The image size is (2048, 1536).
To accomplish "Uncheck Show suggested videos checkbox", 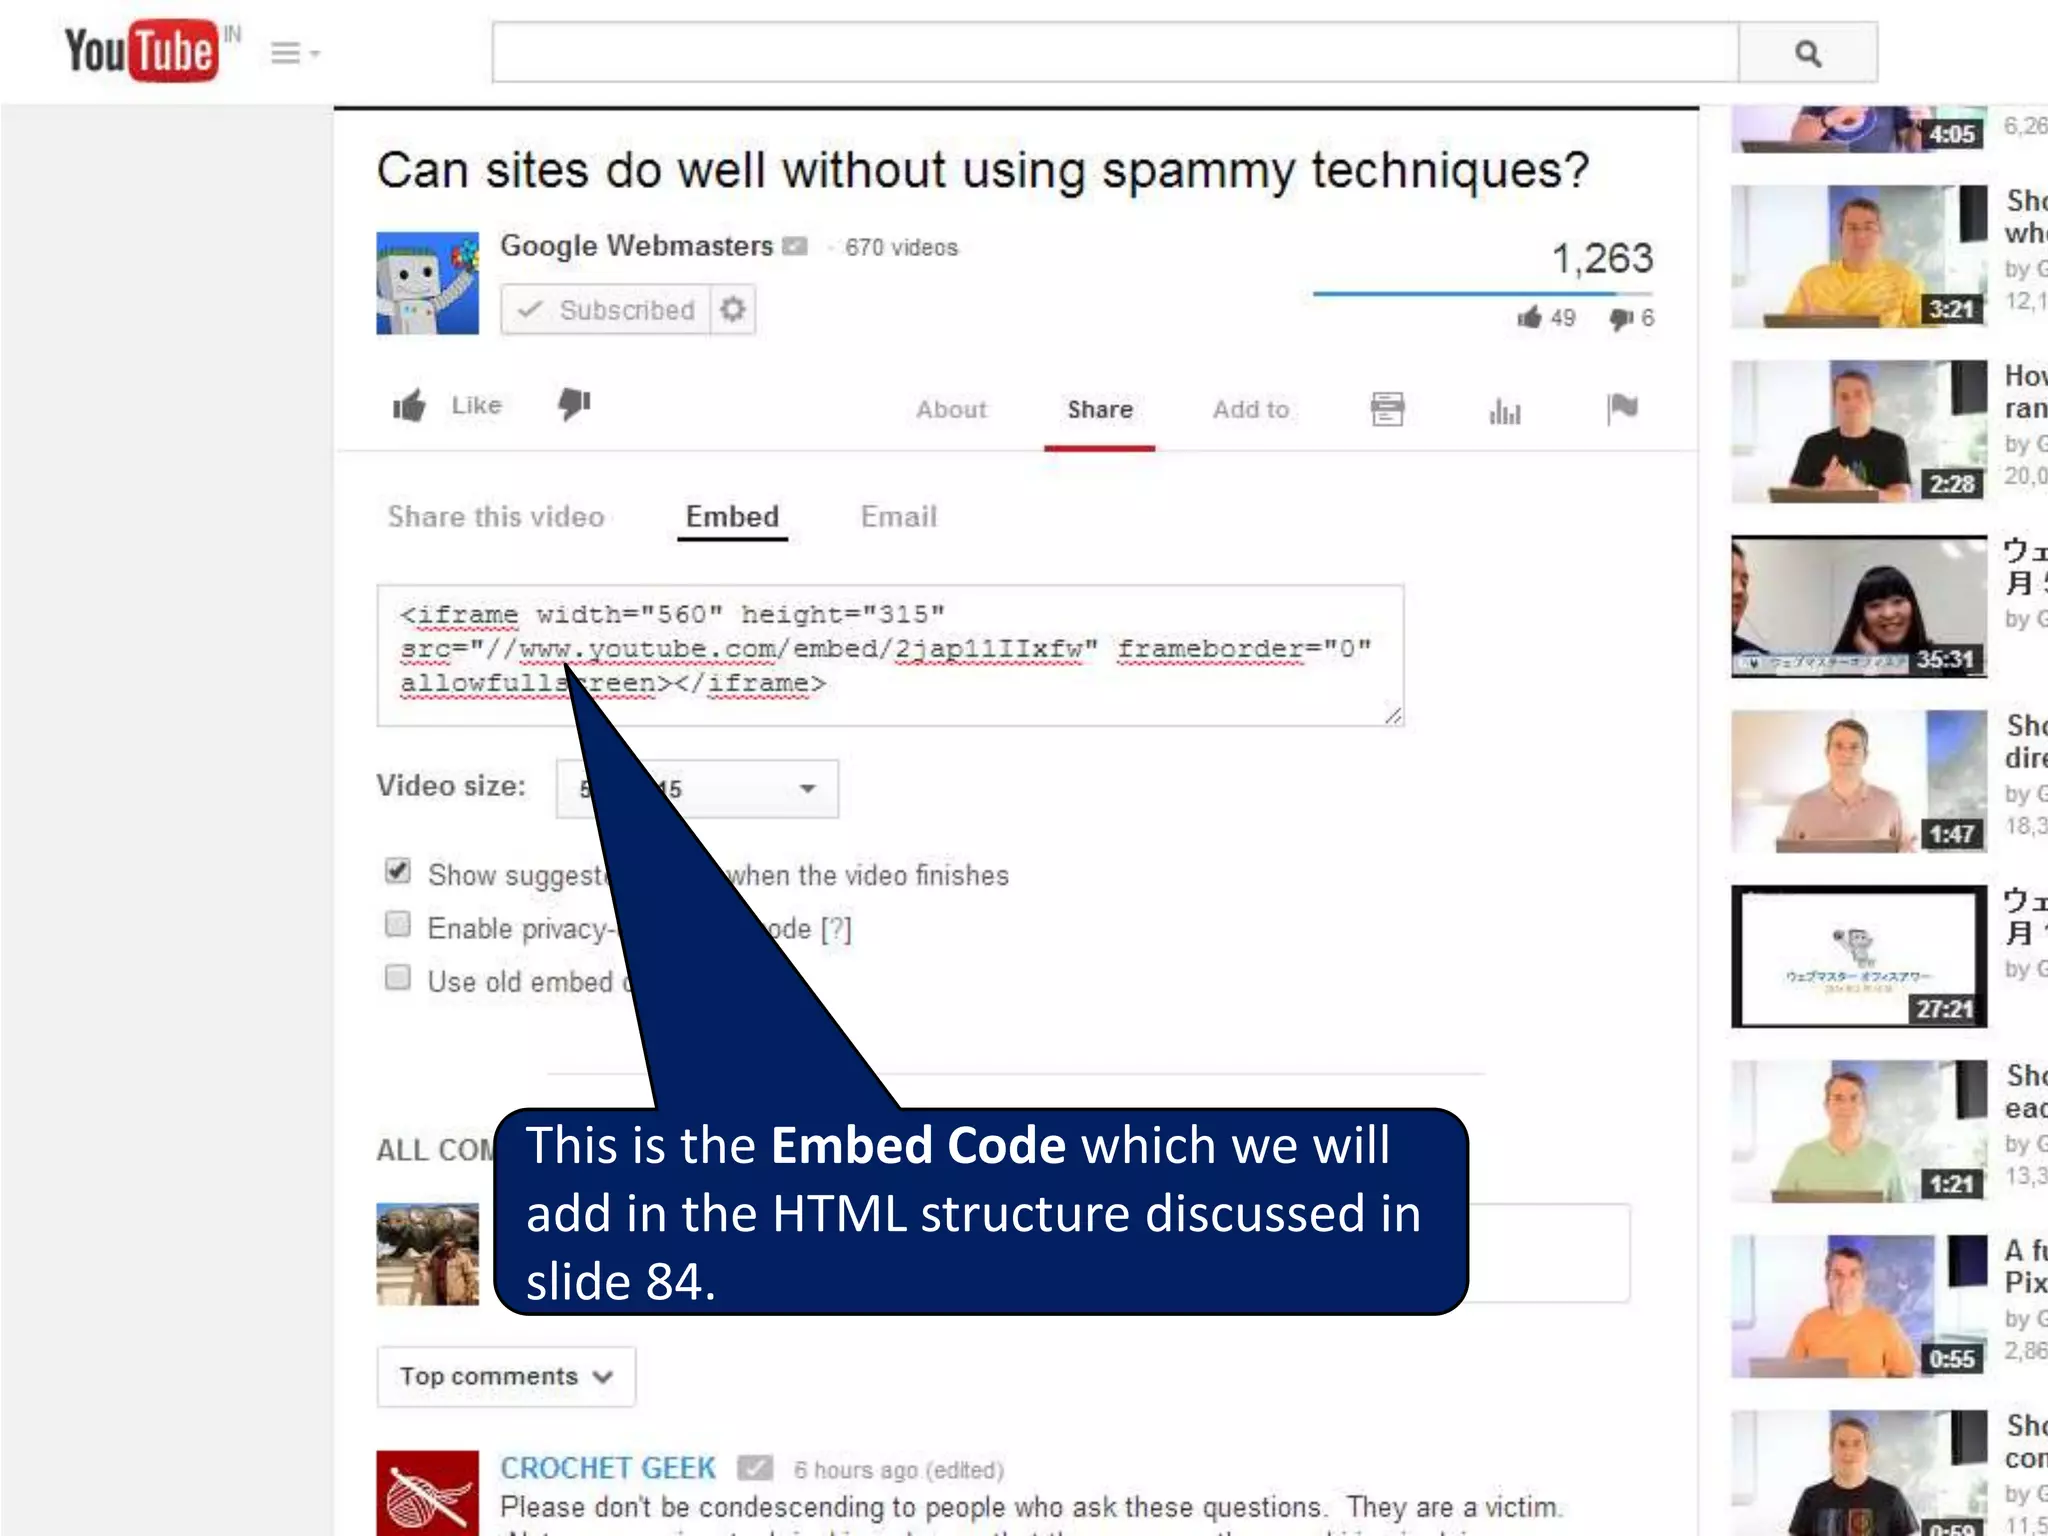I will click(x=398, y=871).
